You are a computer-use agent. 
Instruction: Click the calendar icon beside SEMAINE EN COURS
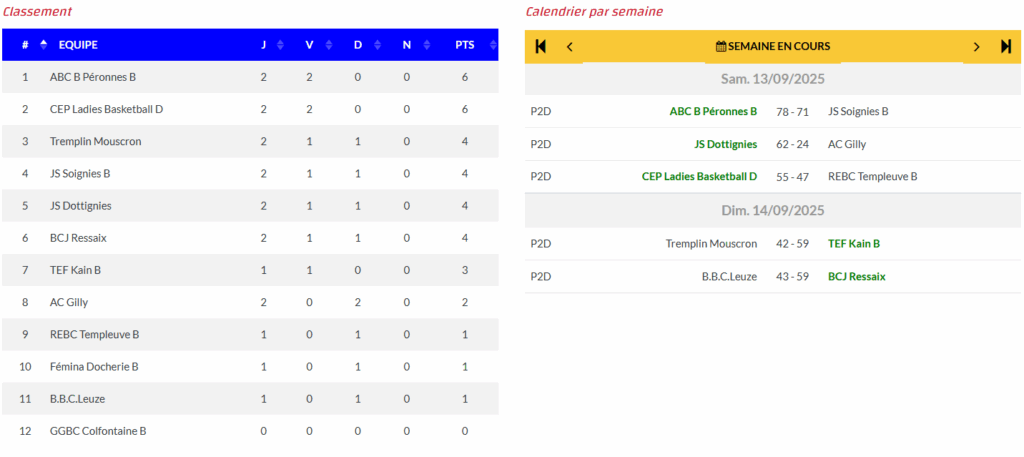click(721, 46)
